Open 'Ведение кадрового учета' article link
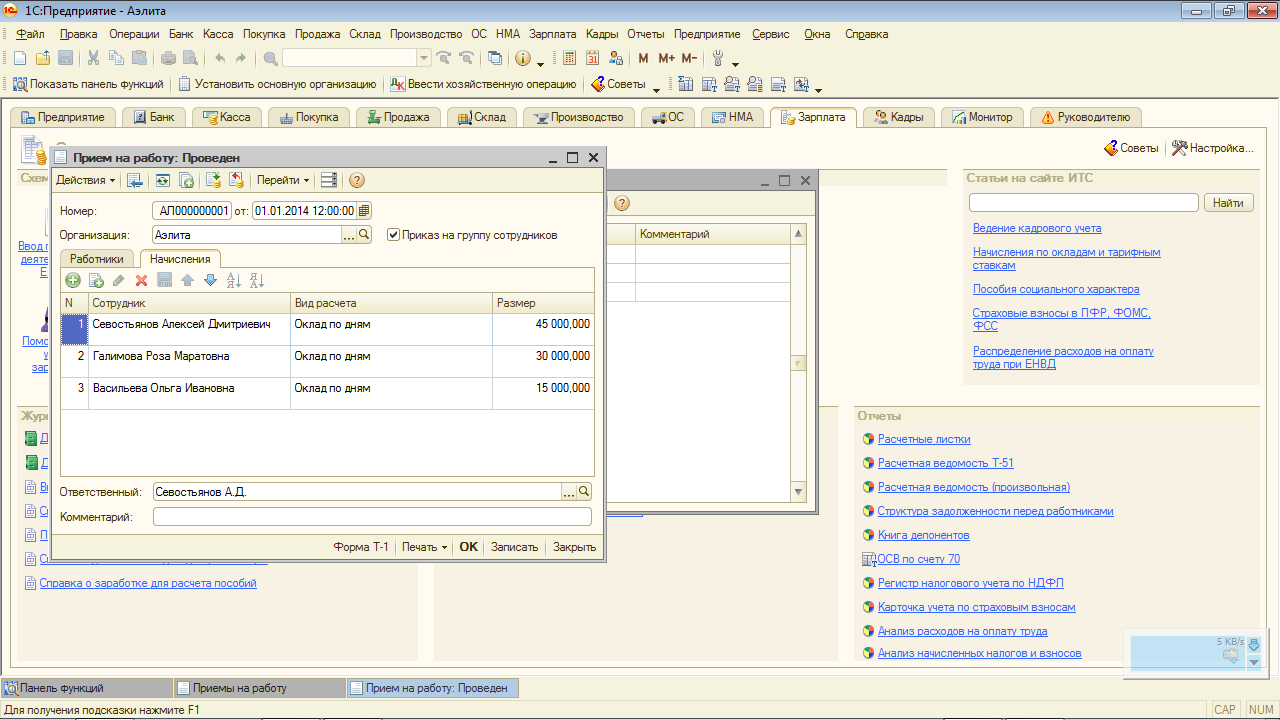Screen dimensions: 1280x720 1037,228
